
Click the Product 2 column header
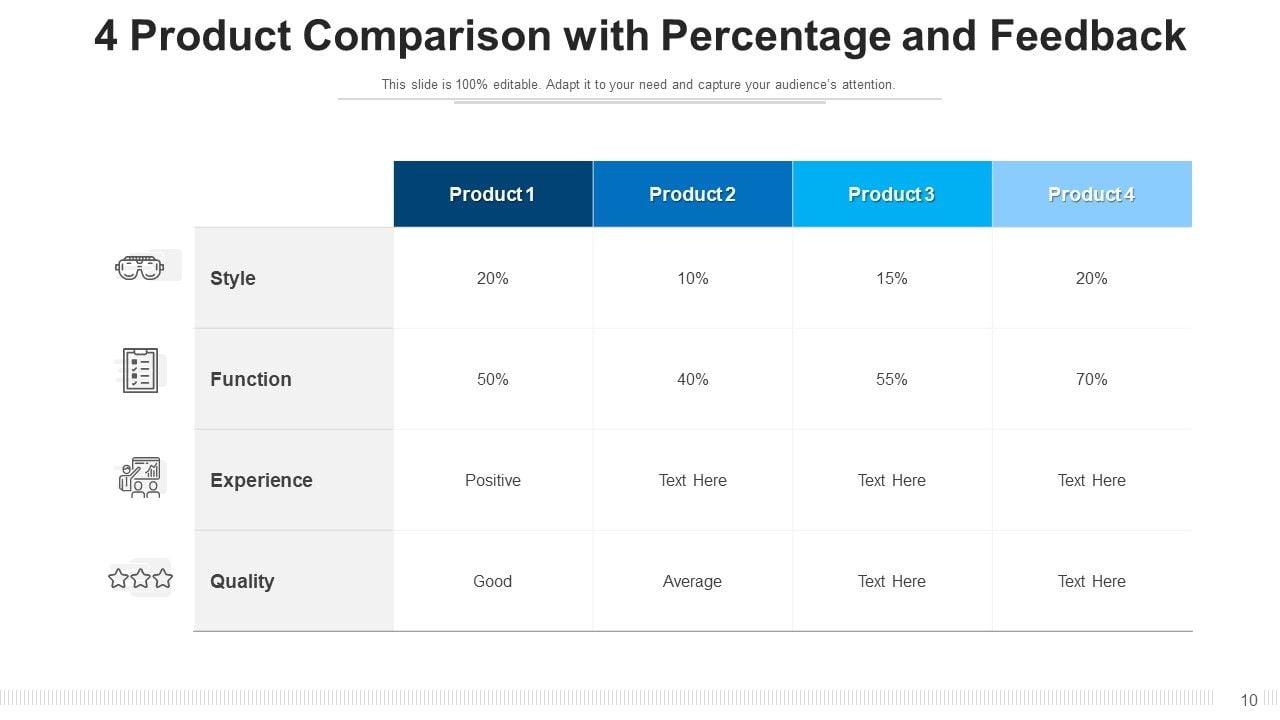692,194
